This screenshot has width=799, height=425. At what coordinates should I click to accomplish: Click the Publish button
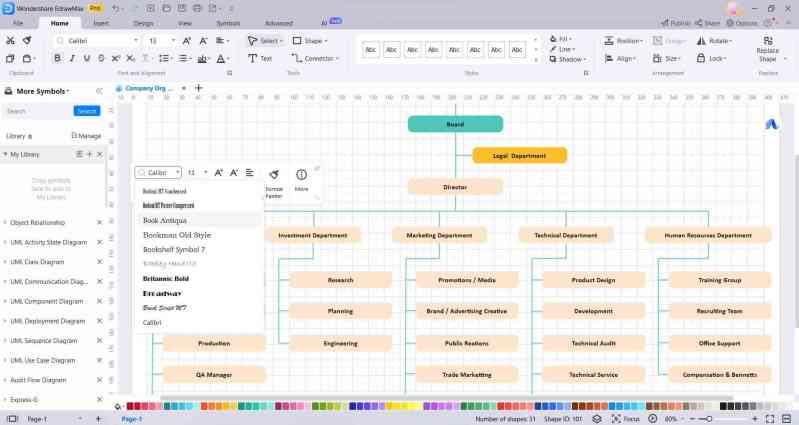tap(676, 23)
